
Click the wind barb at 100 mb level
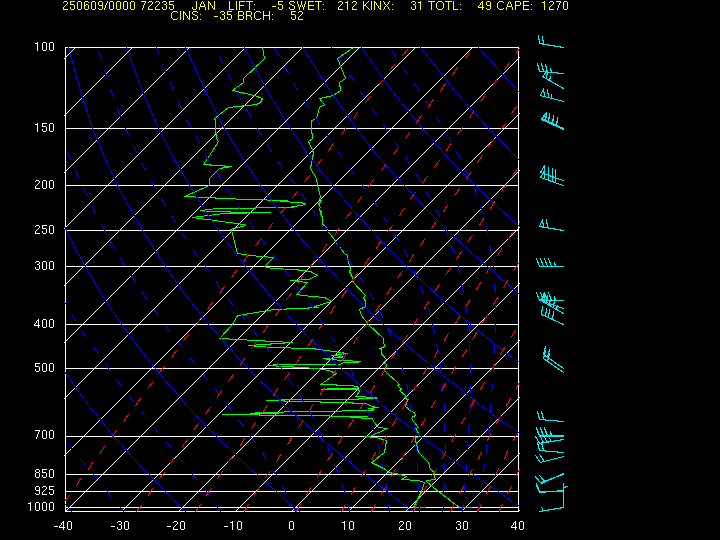(551, 42)
